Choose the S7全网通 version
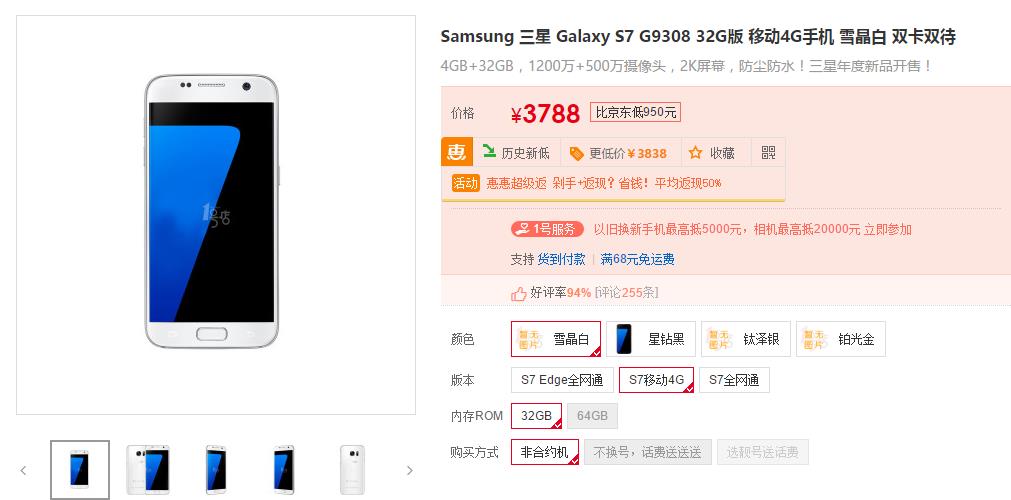Image resolution: width=1011 pixels, height=500 pixels. 734,380
